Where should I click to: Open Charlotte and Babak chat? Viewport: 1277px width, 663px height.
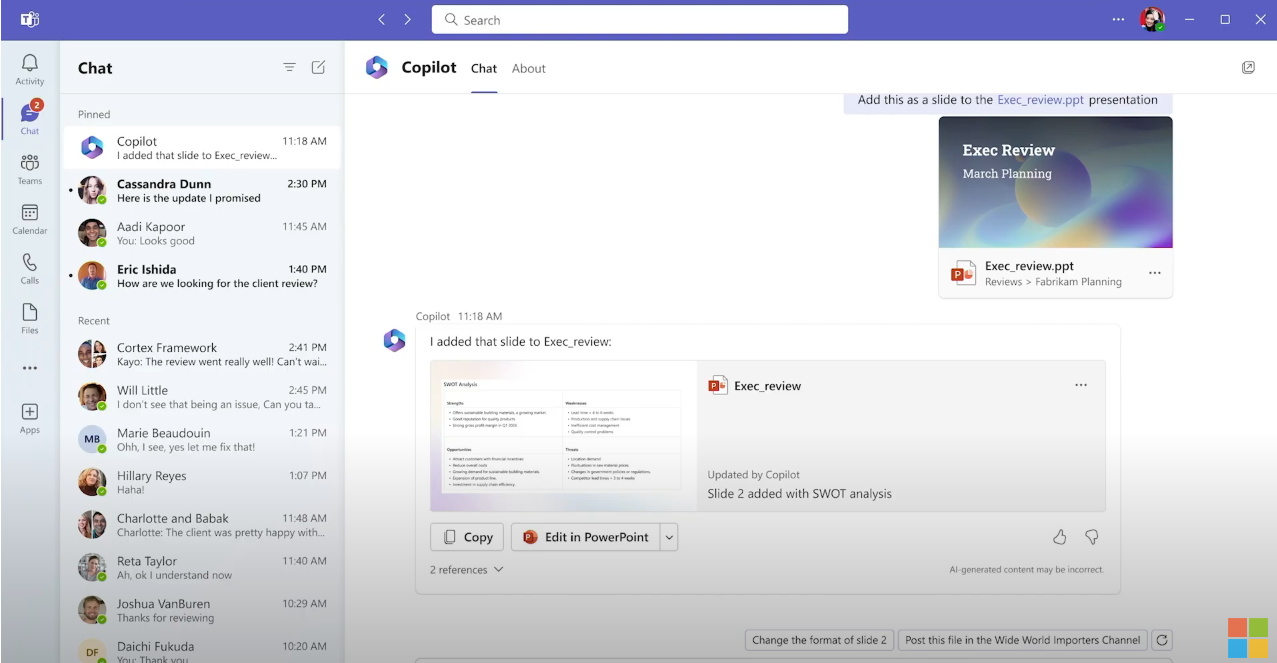tap(202, 525)
